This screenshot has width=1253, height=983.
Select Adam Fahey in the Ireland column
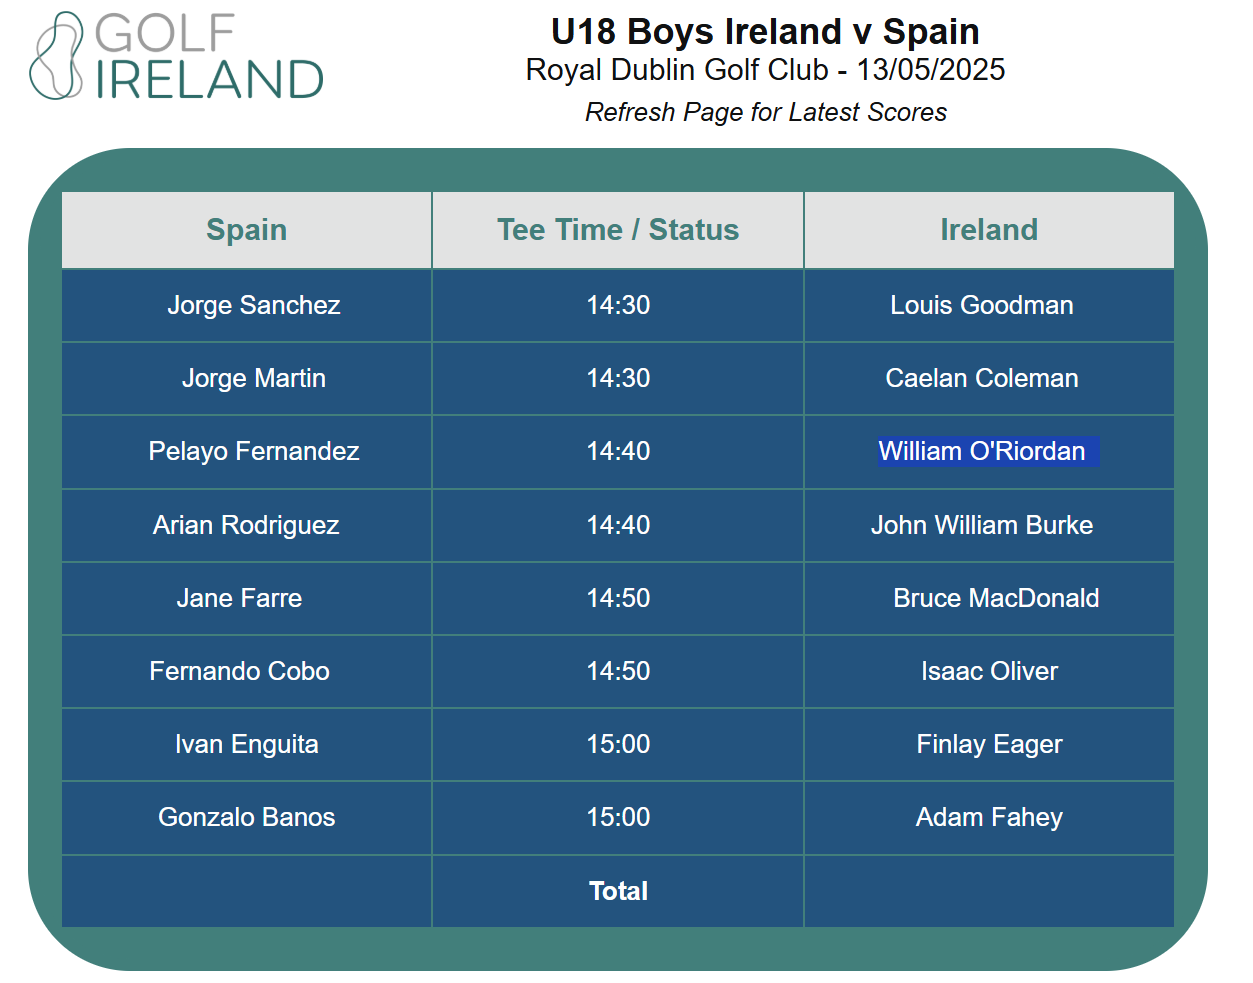[989, 817]
